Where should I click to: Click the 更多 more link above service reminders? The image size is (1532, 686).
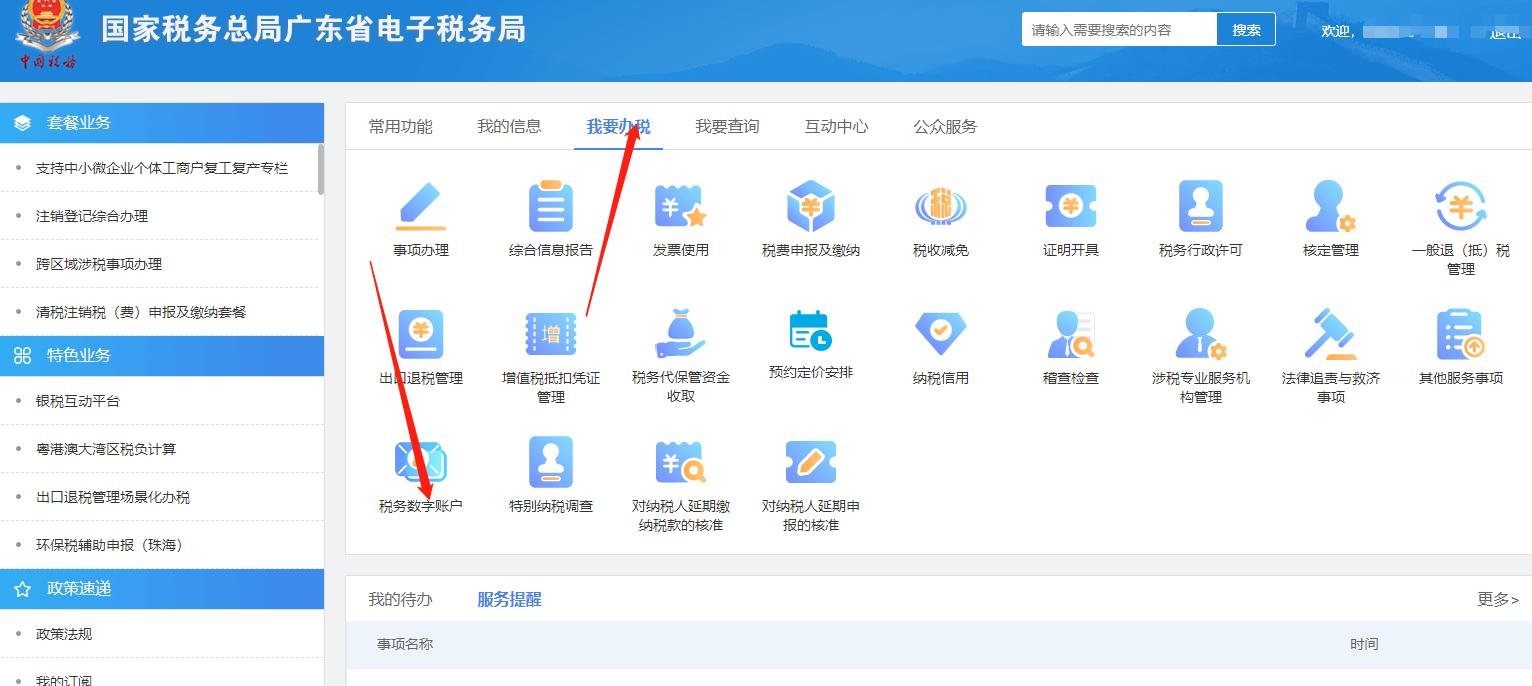[x=1490, y=597]
